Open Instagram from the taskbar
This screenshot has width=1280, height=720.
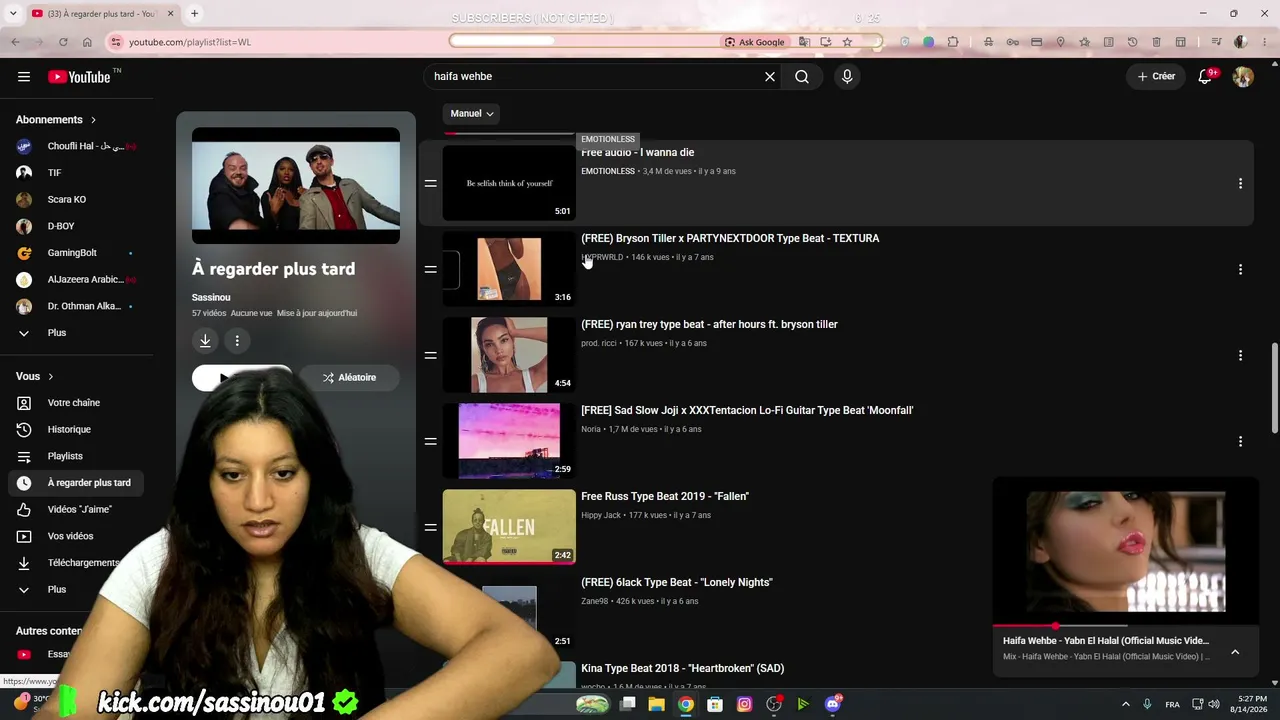(x=744, y=705)
